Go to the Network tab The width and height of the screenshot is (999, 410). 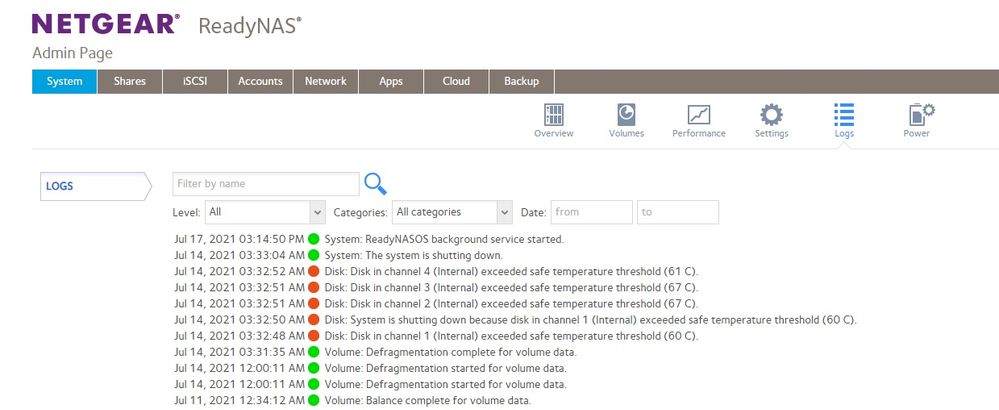click(325, 81)
